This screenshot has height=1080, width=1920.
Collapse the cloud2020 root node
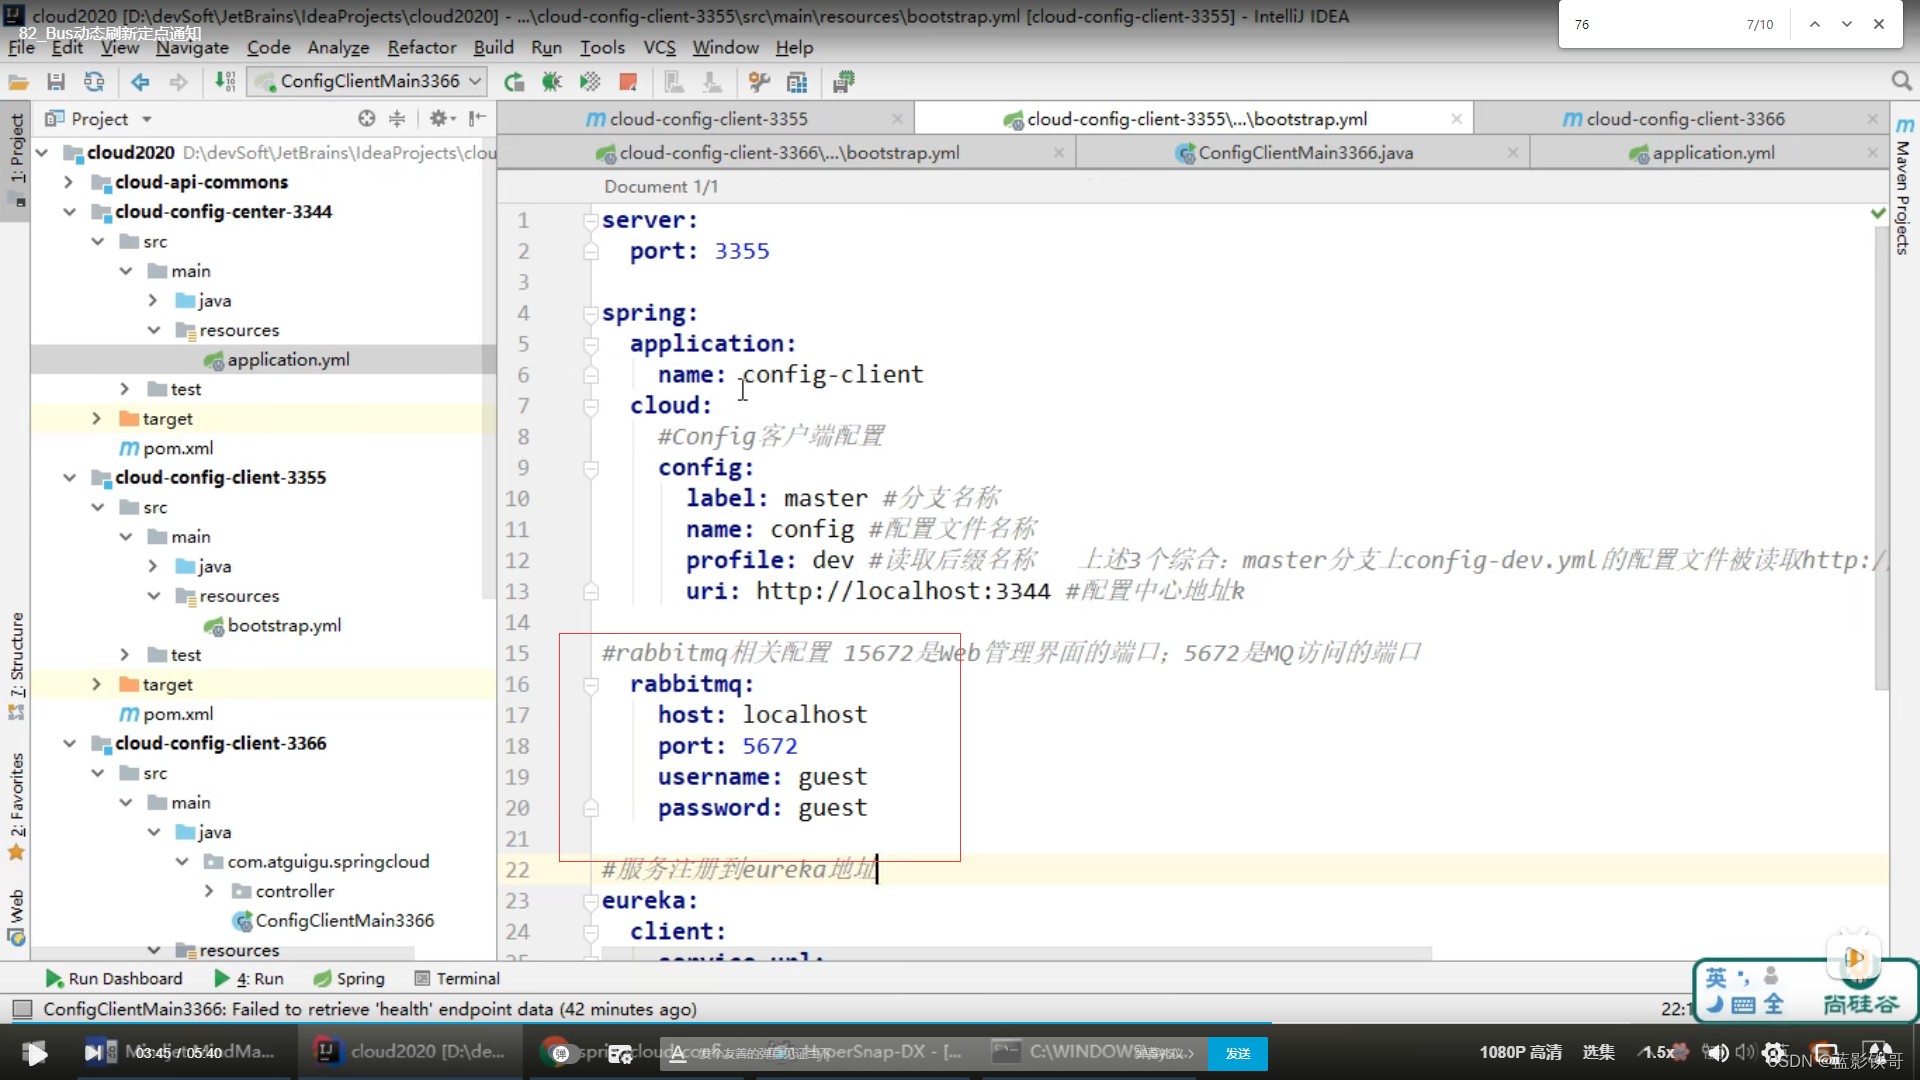tap(43, 152)
